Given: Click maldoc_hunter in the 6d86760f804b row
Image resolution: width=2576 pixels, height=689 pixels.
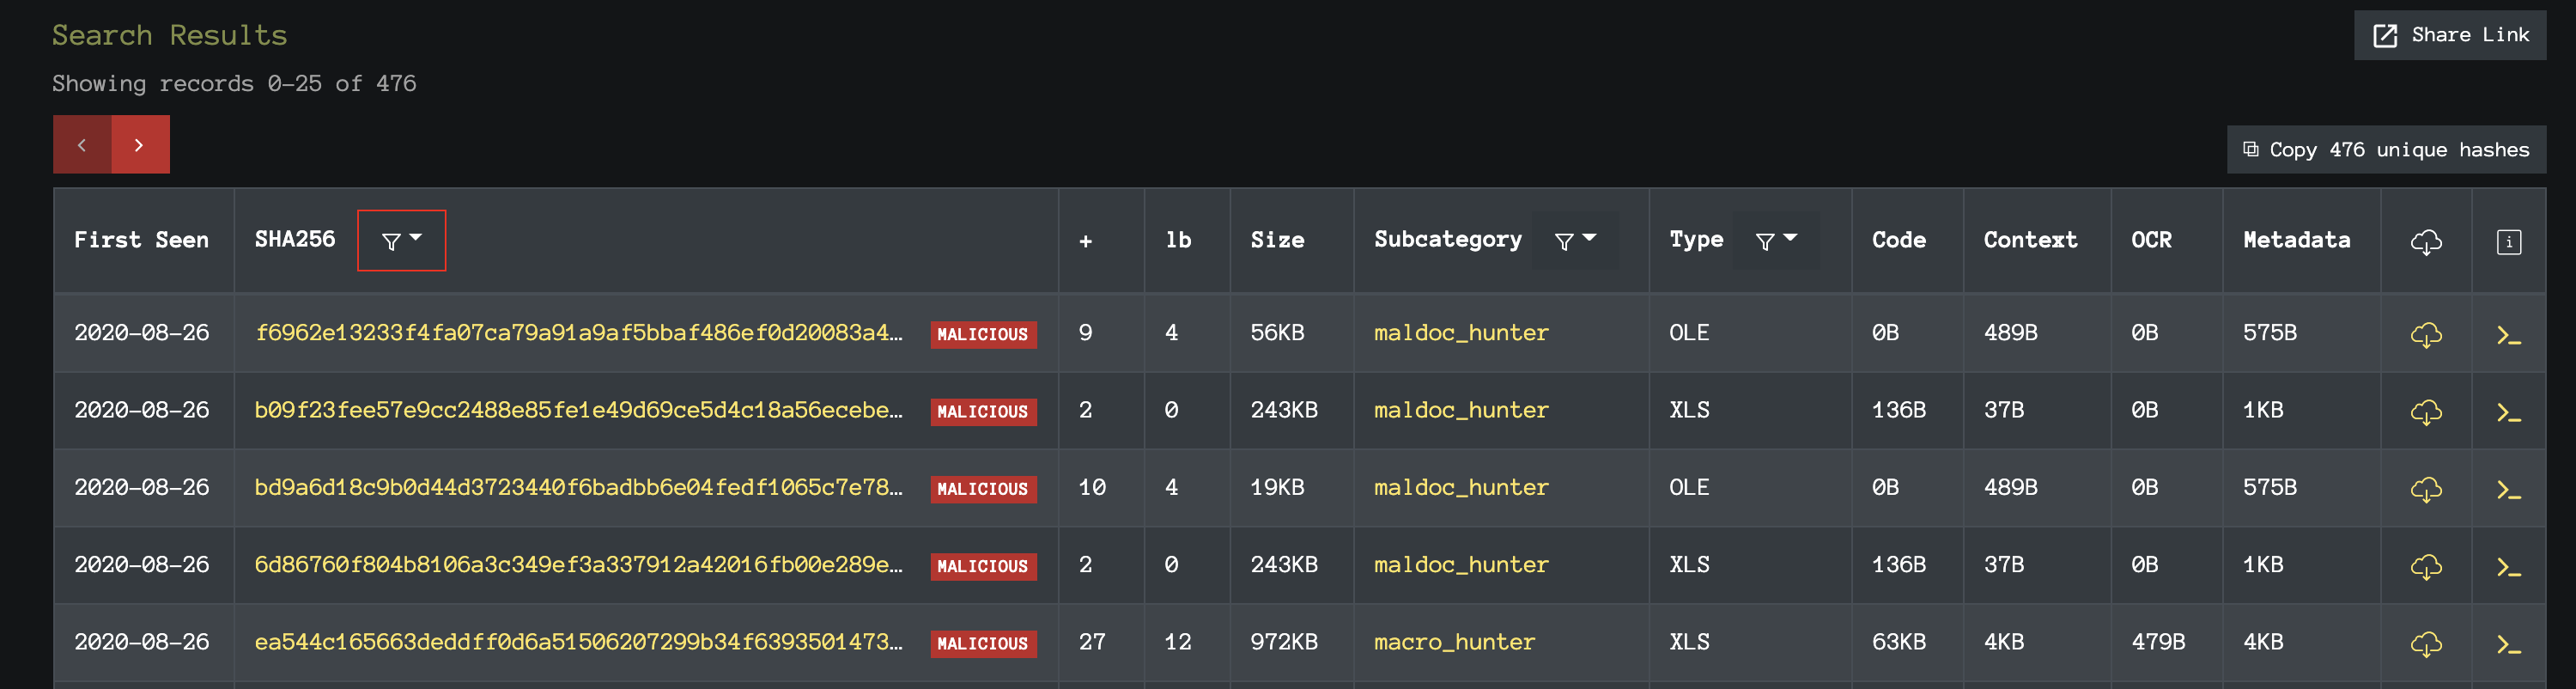Looking at the screenshot, I should [1461, 565].
